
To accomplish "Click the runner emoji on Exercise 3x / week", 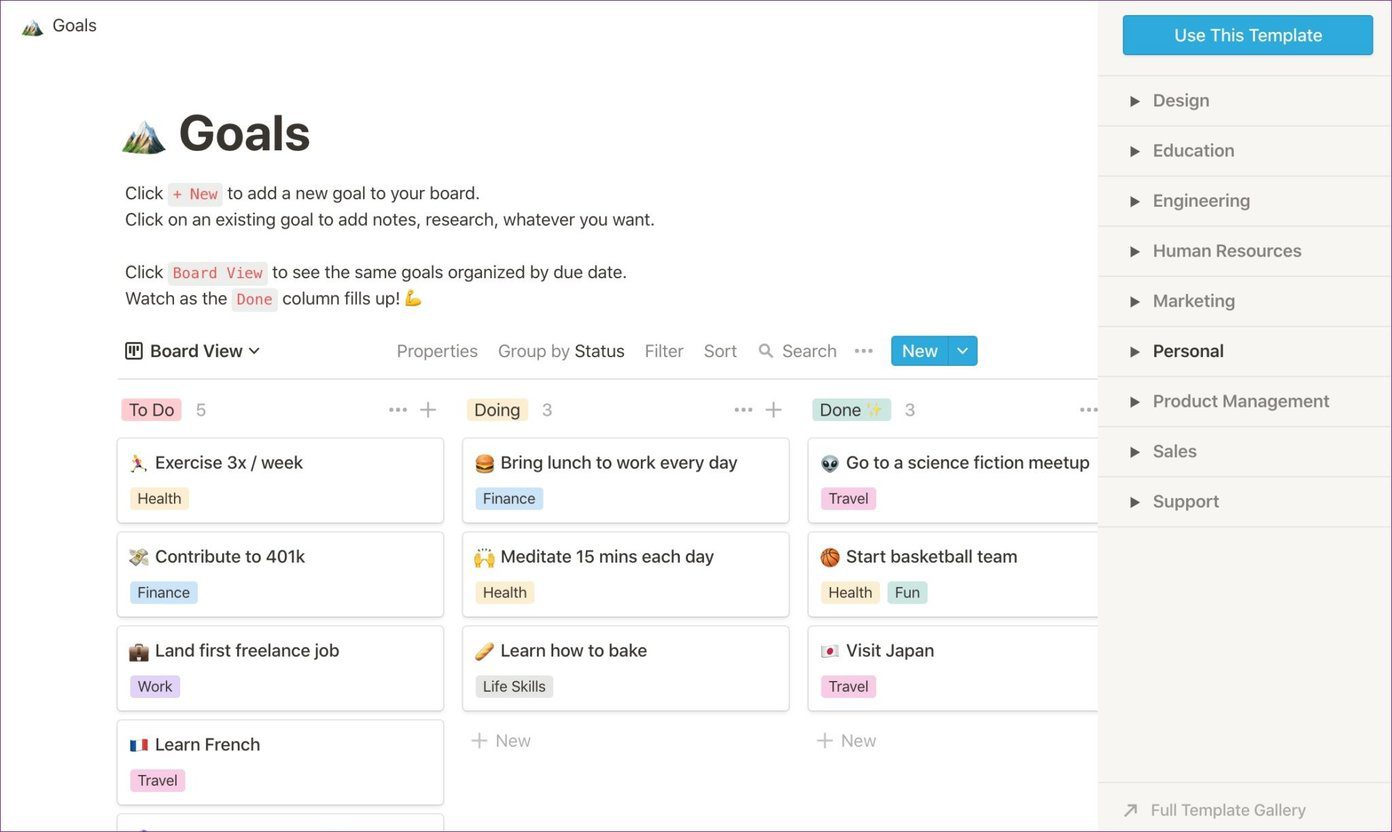I will 139,463.
